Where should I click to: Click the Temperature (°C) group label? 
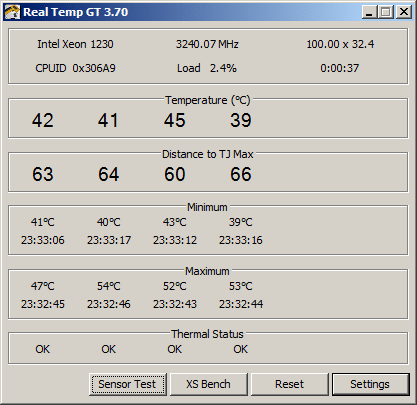click(x=208, y=100)
